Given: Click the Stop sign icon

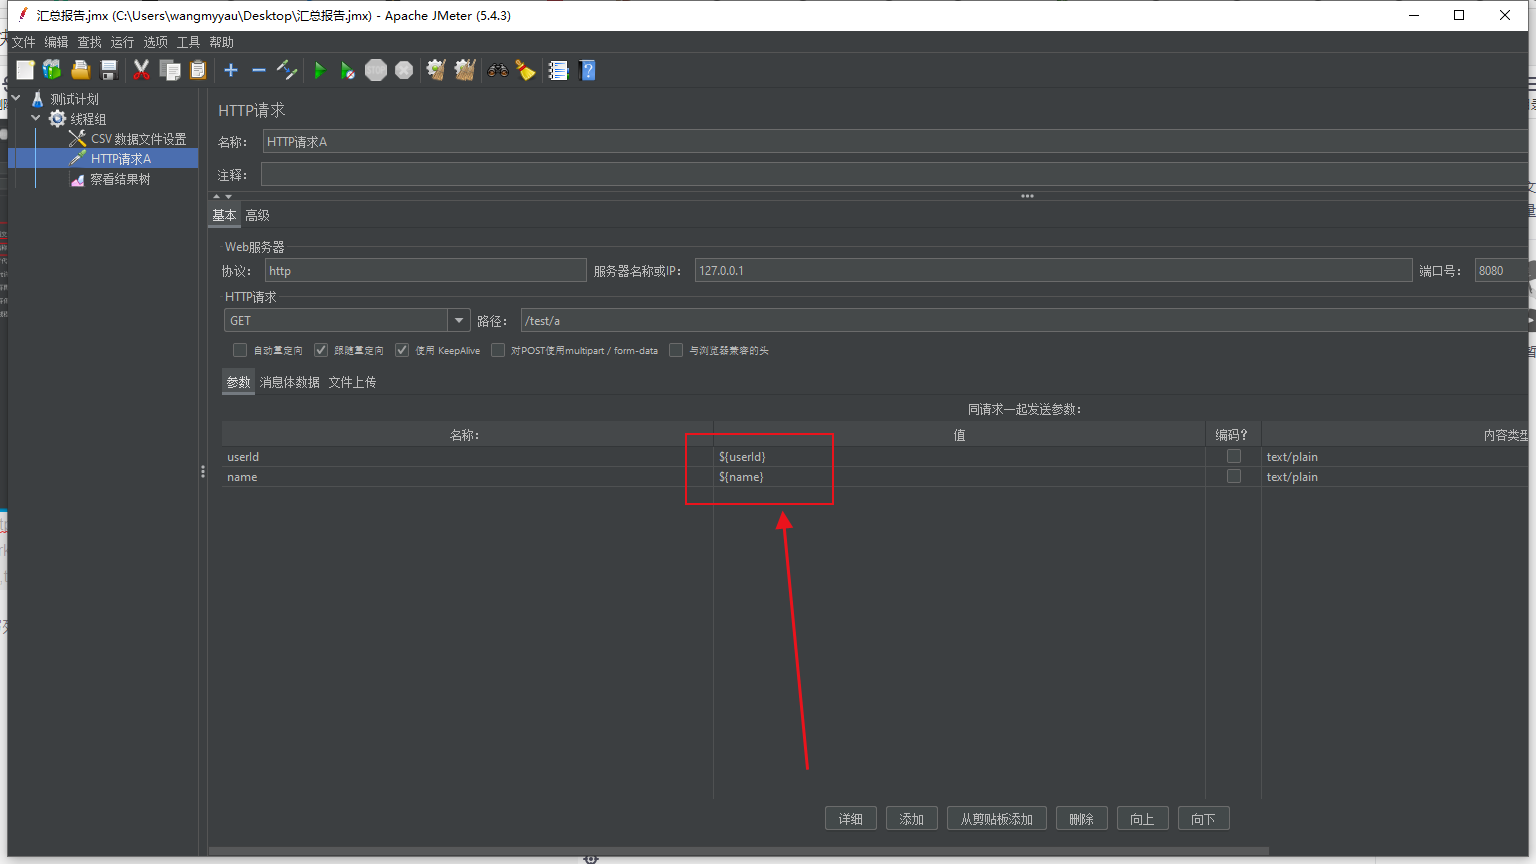Looking at the screenshot, I should (x=376, y=70).
